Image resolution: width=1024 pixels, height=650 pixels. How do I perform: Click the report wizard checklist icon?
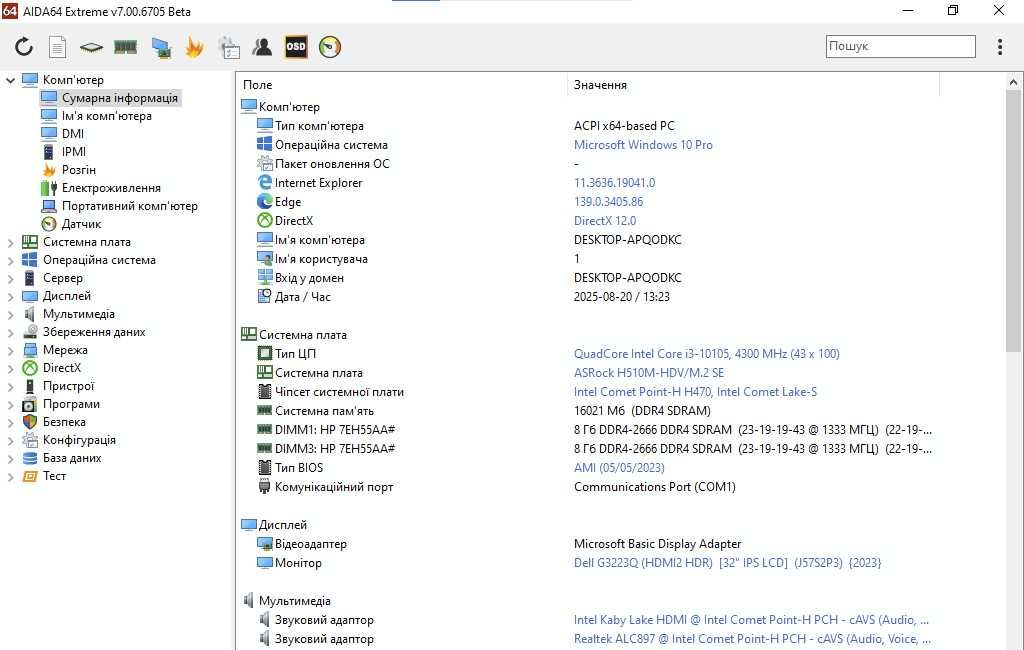pos(229,47)
